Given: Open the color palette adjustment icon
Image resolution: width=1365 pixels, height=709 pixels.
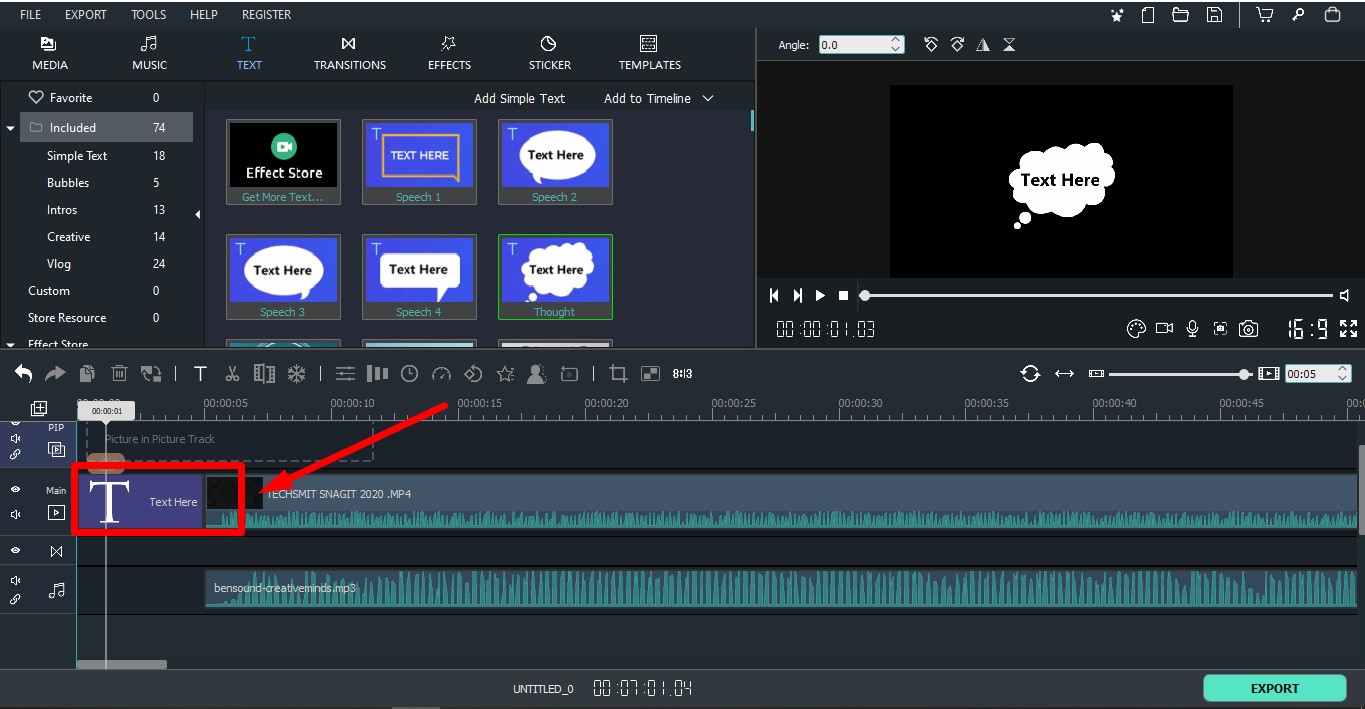Looking at the screenshot, I should pos(1135,328).
